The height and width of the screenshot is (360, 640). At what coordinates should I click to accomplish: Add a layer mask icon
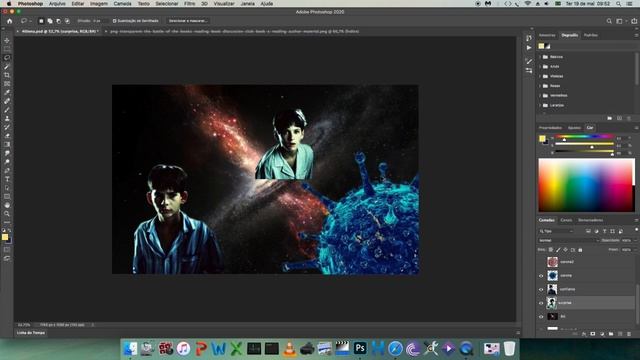tap(593, 334)
